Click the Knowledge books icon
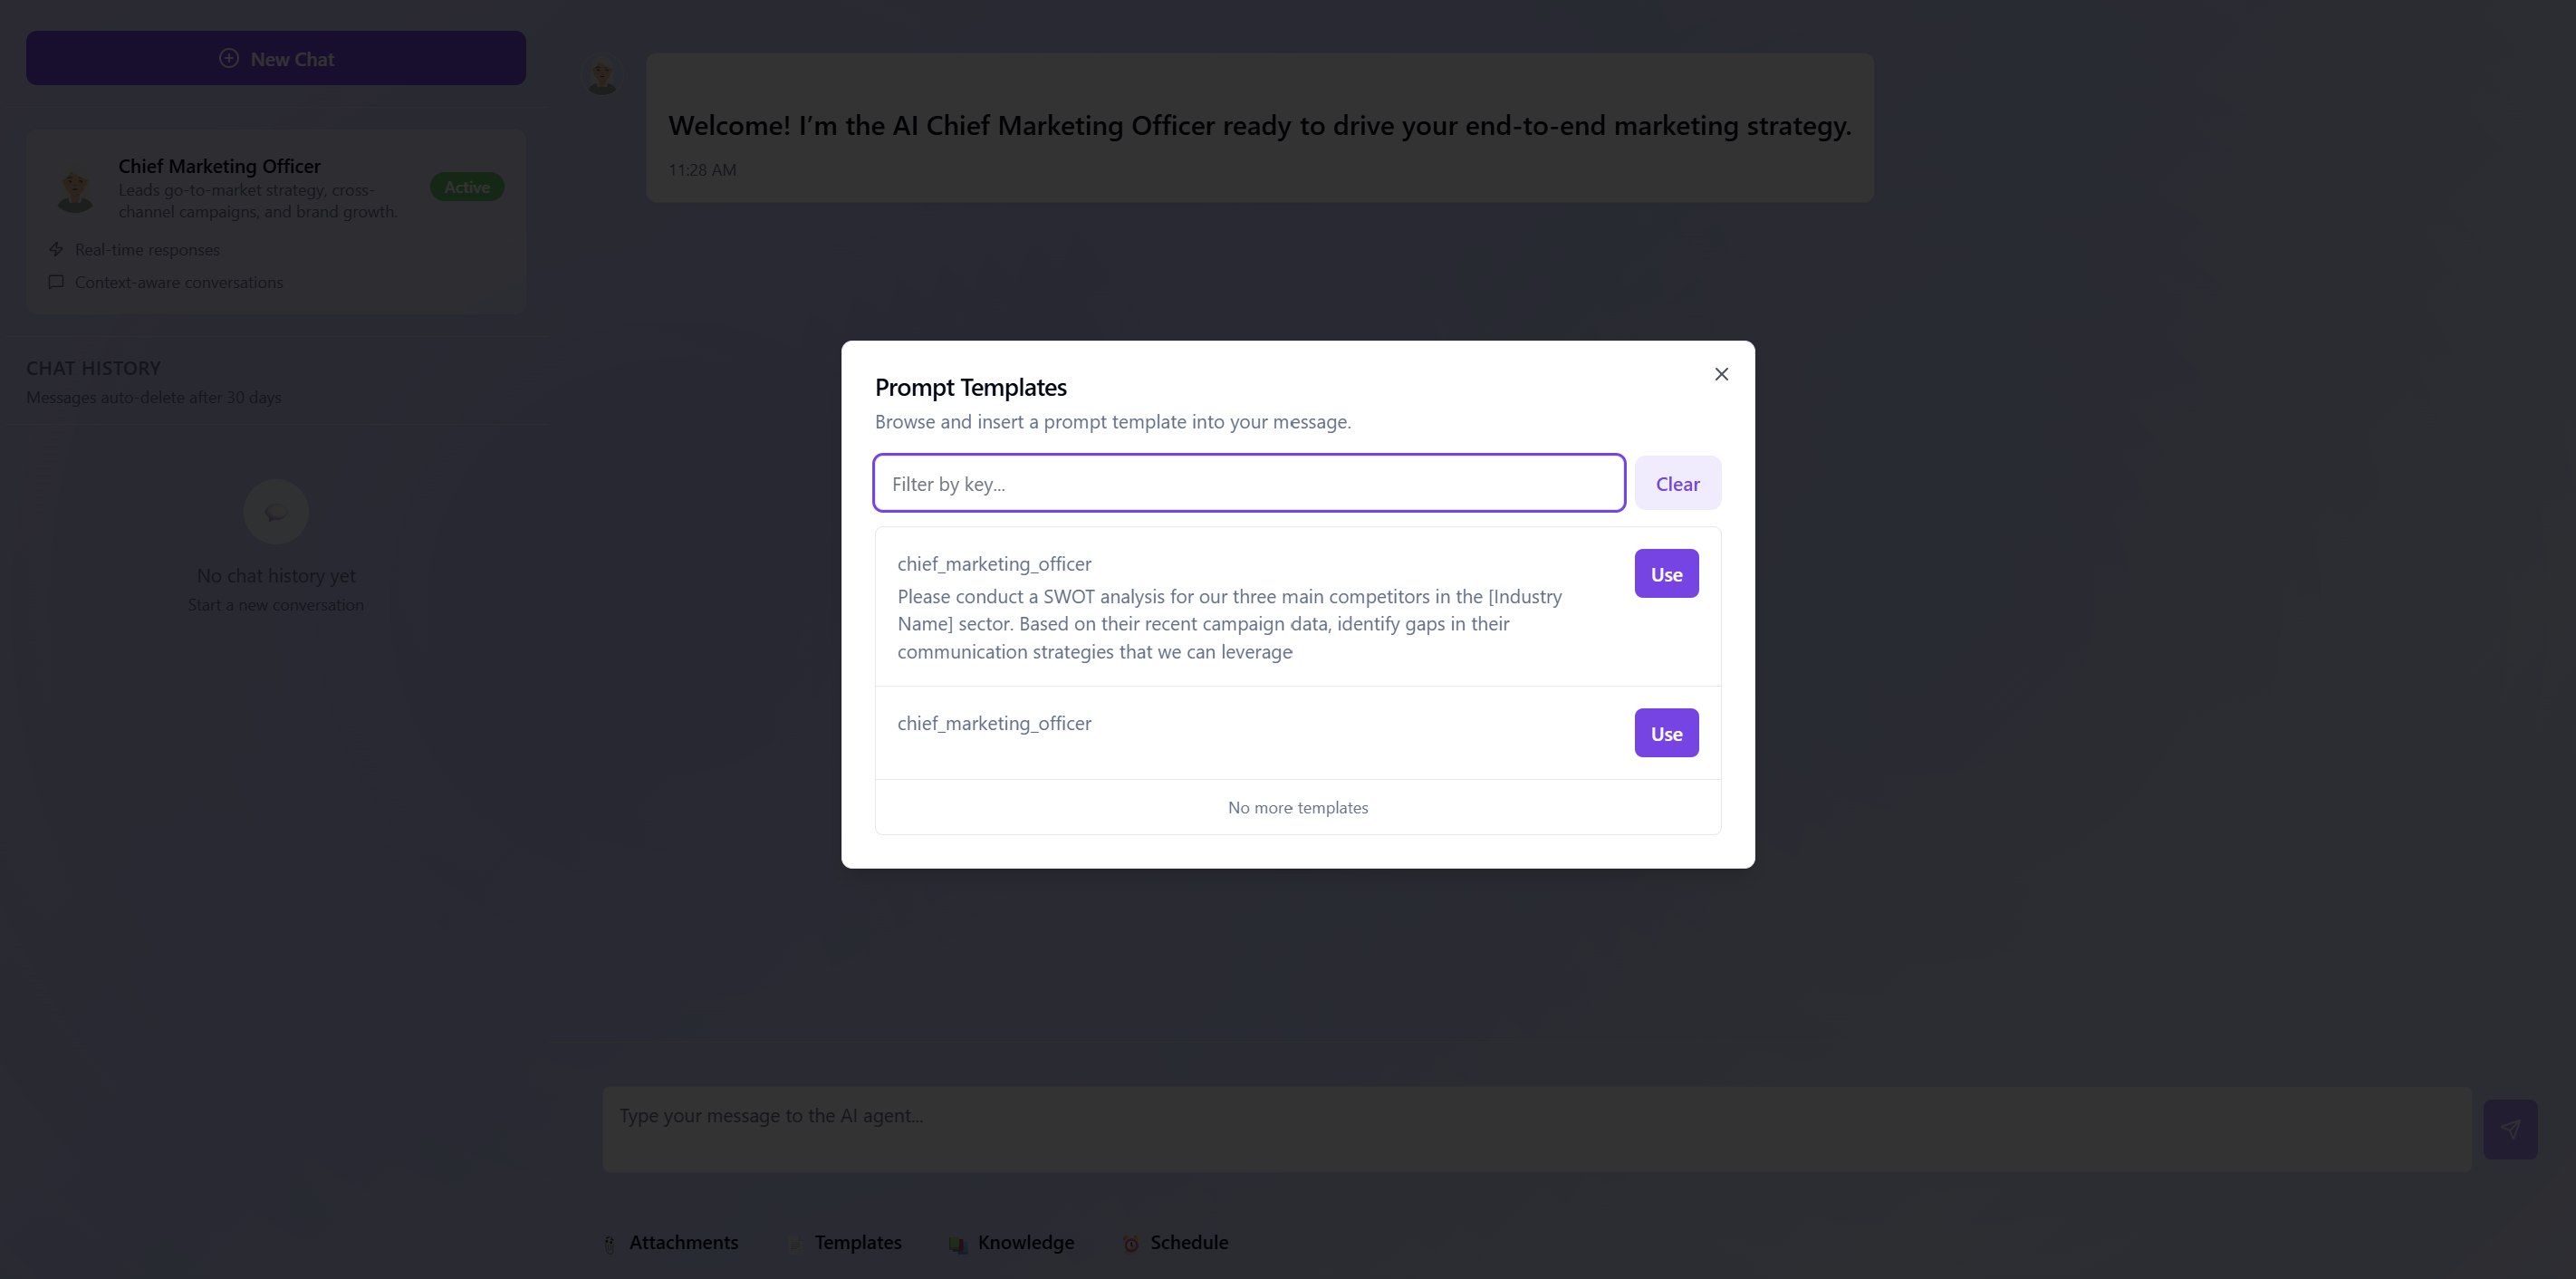The width and height of the screenshot is (2576, 1279). [958, 1243]
